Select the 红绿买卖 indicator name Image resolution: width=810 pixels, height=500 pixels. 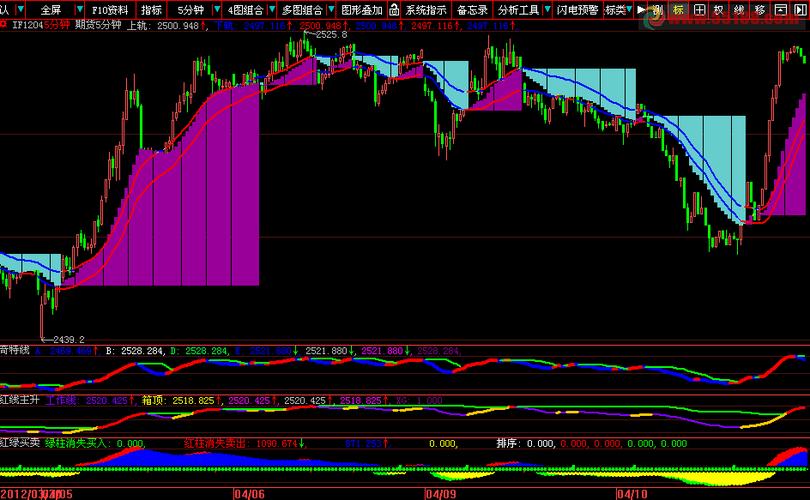point(20,443)
